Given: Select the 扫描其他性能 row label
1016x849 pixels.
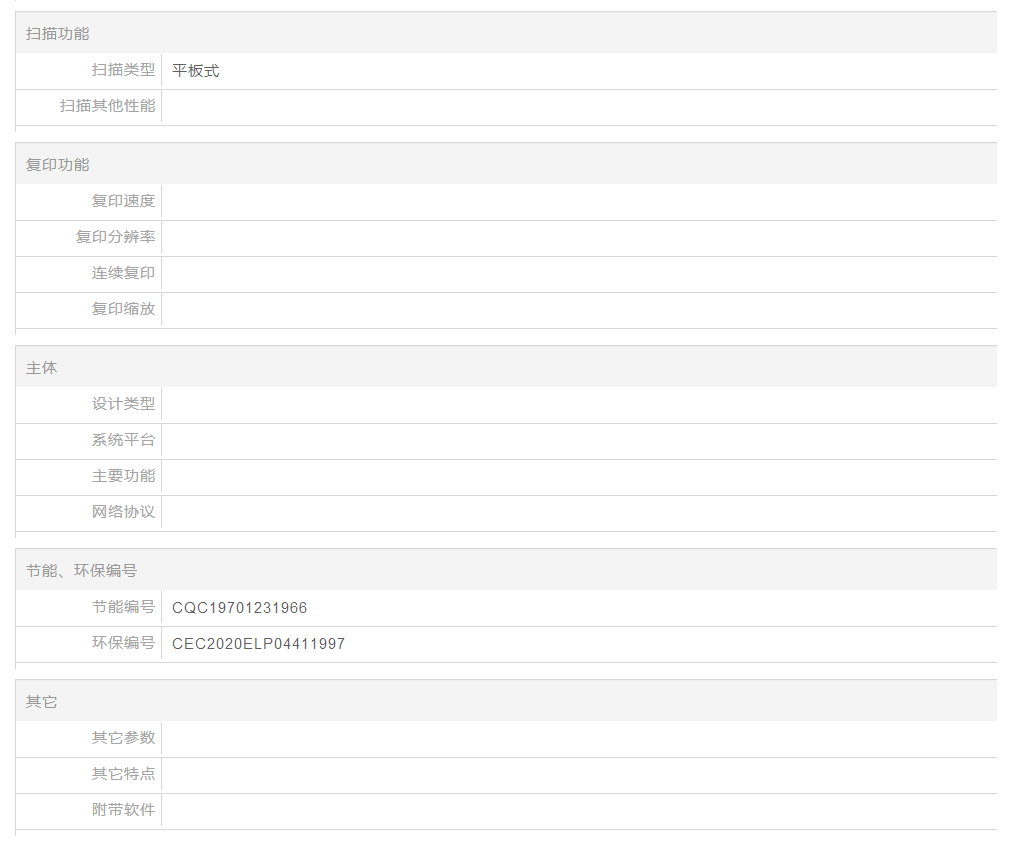Looking at the screenshot, I should 107,106.
